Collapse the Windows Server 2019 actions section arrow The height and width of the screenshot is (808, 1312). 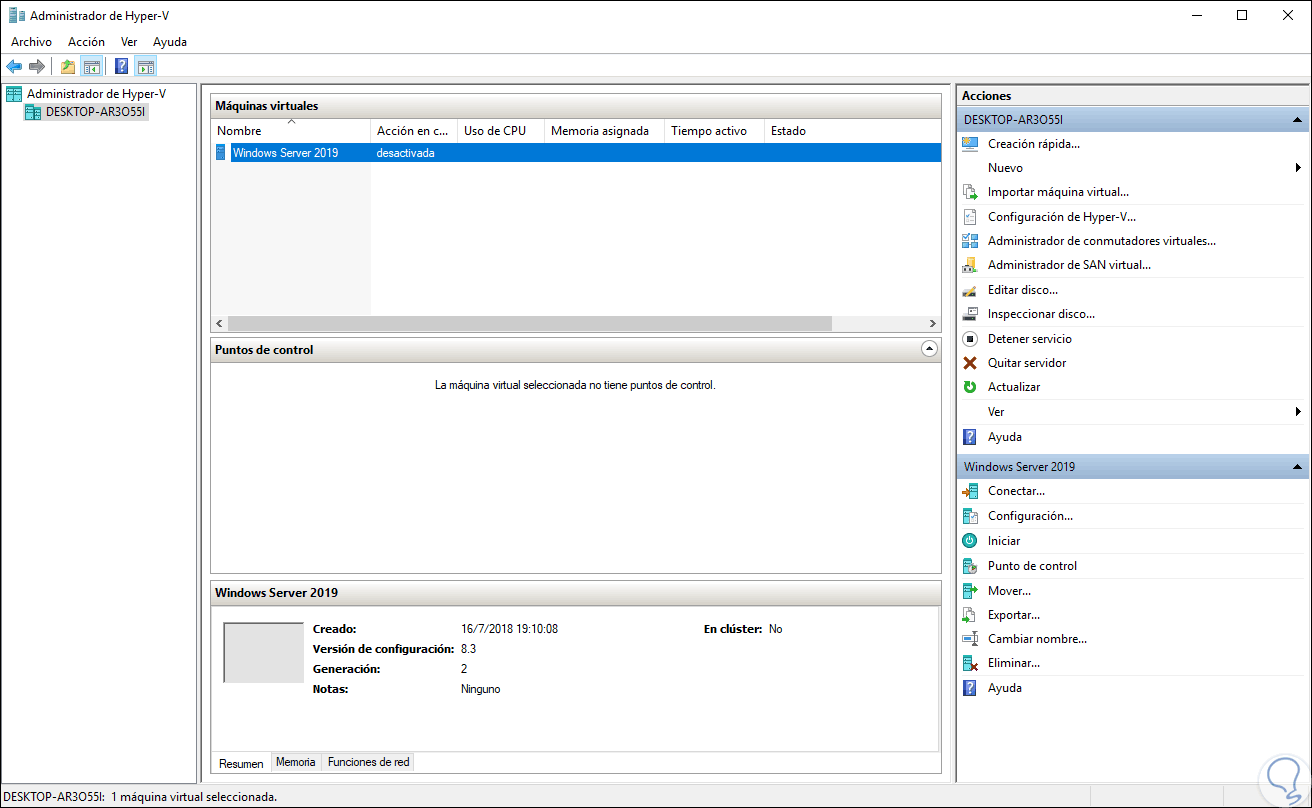tap(1297, 467)
